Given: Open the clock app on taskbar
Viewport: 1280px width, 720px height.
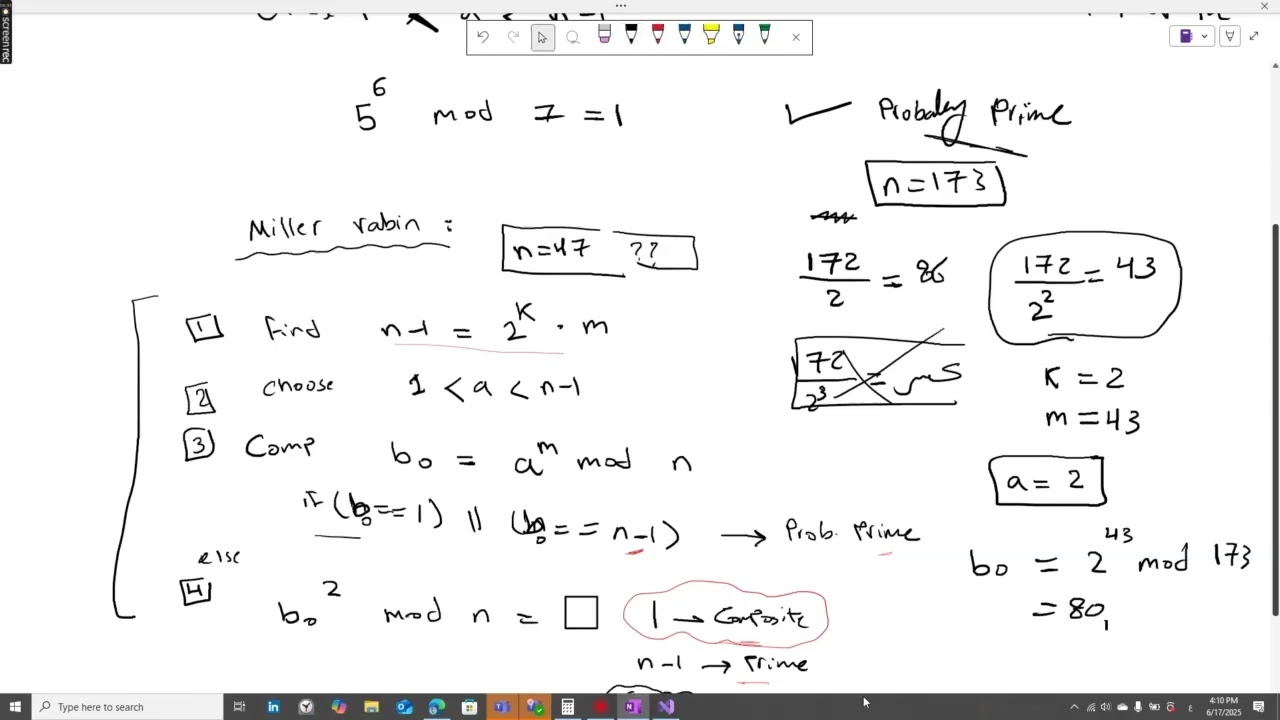Looking at the screenshot, I should point(306,707).
